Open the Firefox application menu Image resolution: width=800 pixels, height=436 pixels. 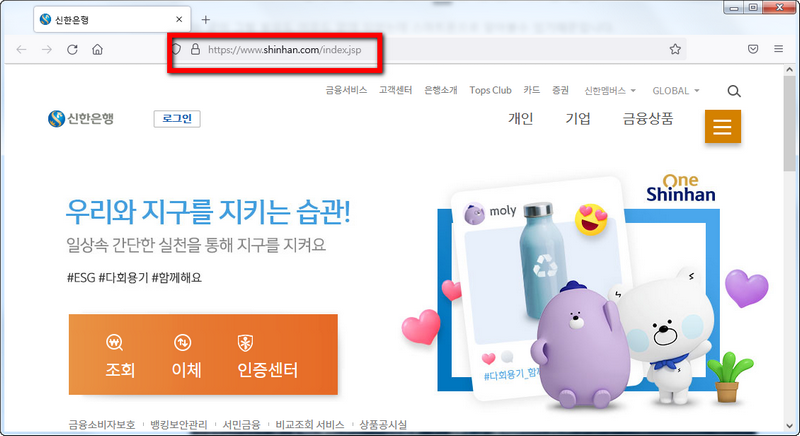(x=779, y=49)
